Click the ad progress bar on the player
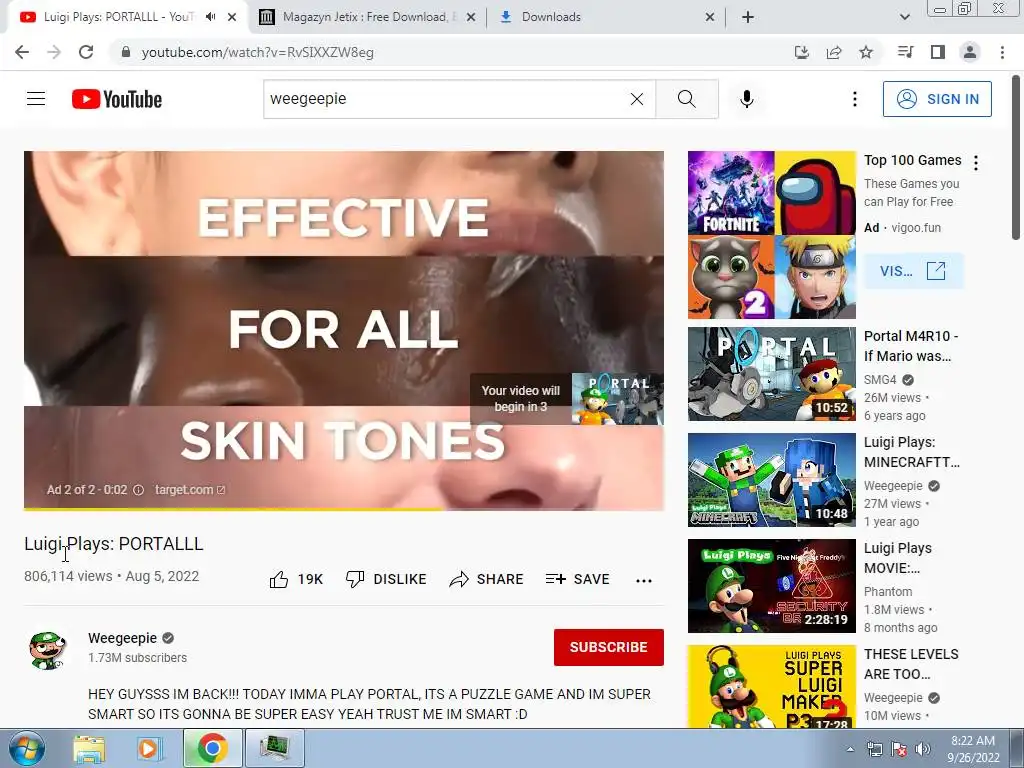The image size is (1024, 768). 344,509
